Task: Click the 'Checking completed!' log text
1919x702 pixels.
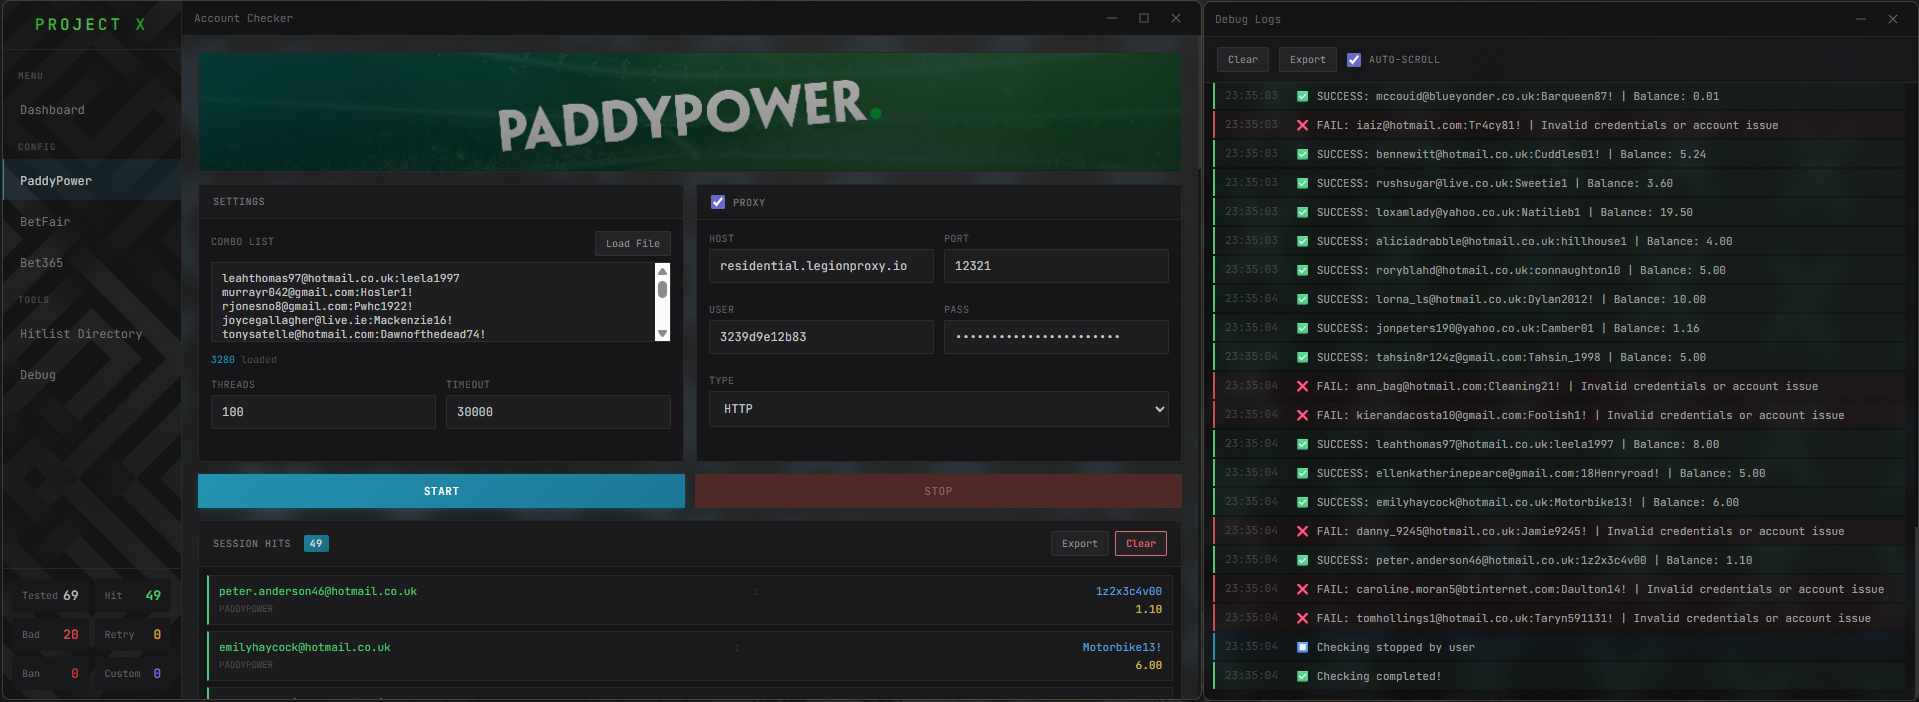Action: pos(1379,677)
